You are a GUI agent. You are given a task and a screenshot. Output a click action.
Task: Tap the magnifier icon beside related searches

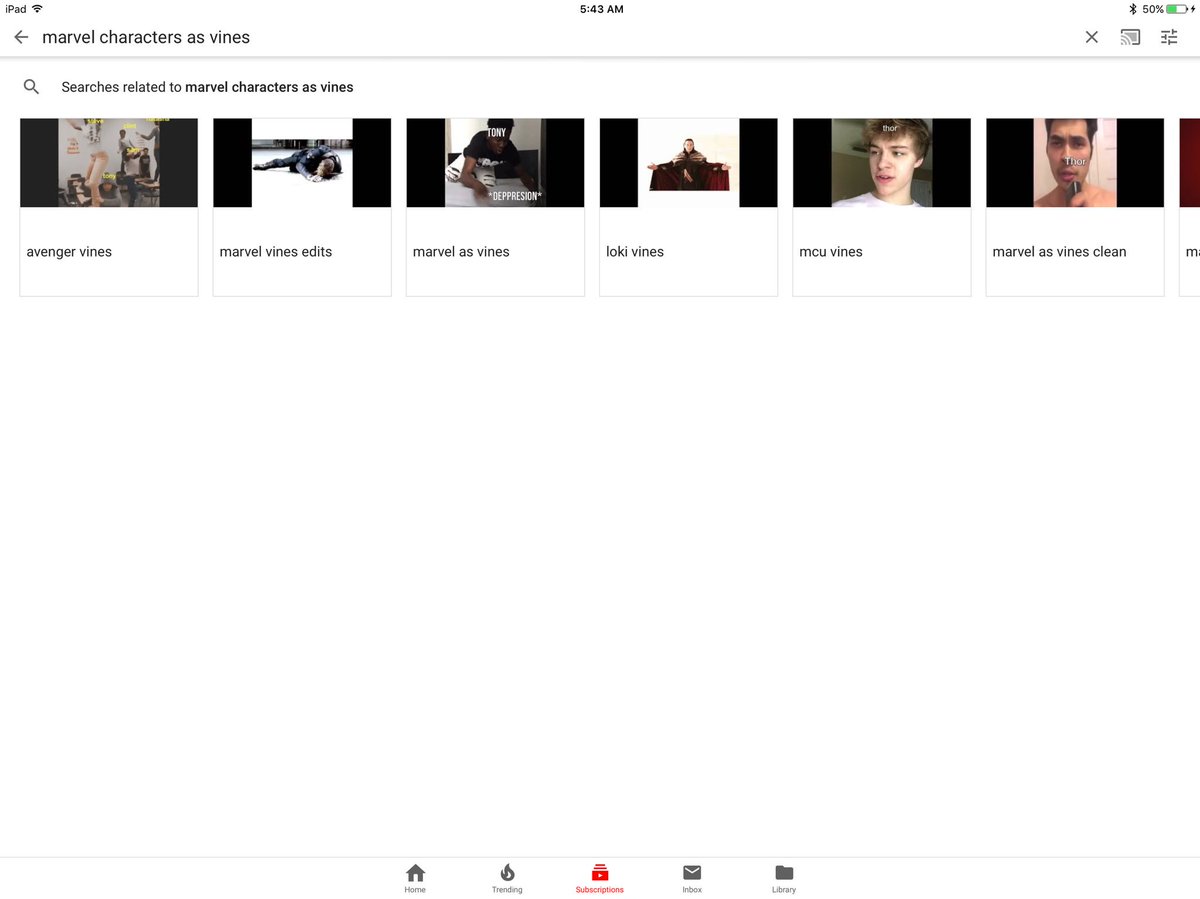point(32,87)
